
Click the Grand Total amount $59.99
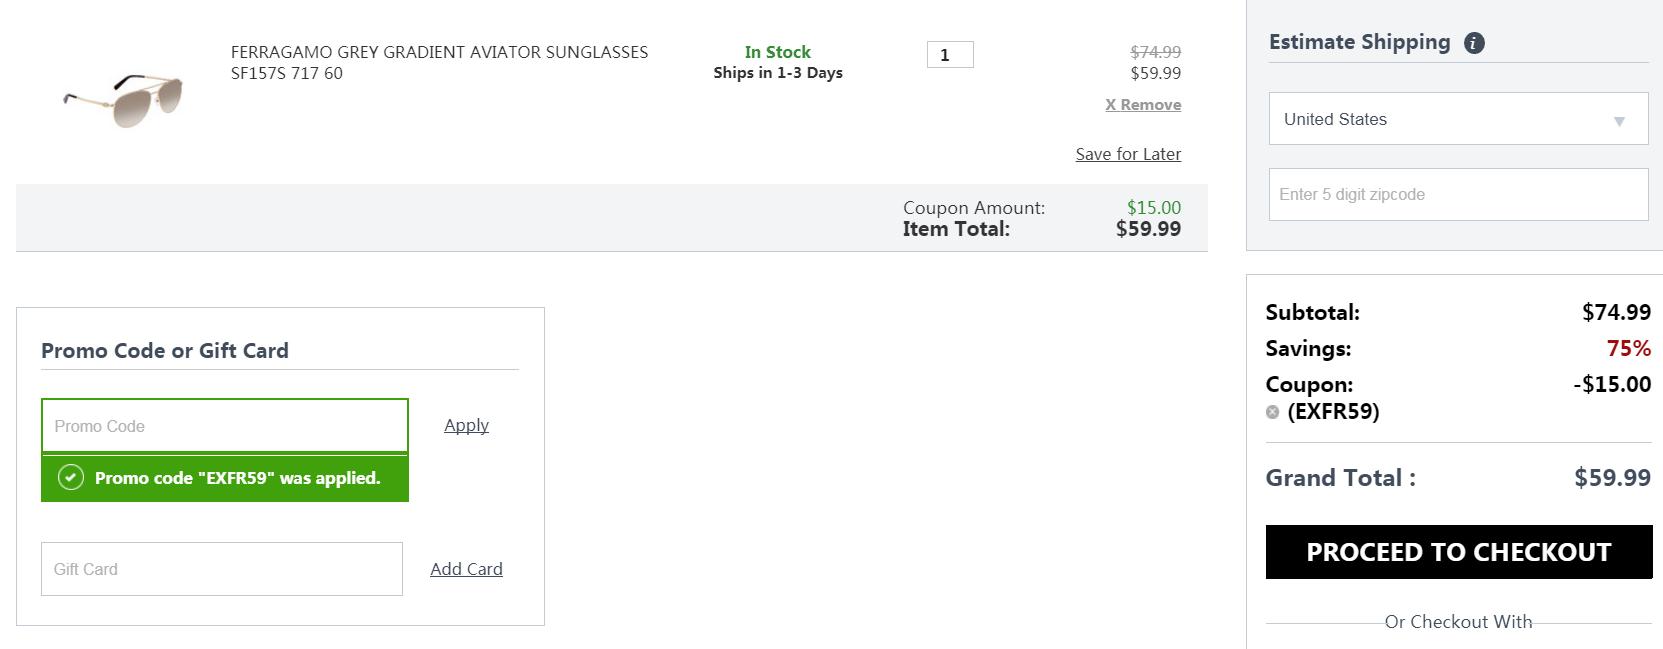point(1612,478)
